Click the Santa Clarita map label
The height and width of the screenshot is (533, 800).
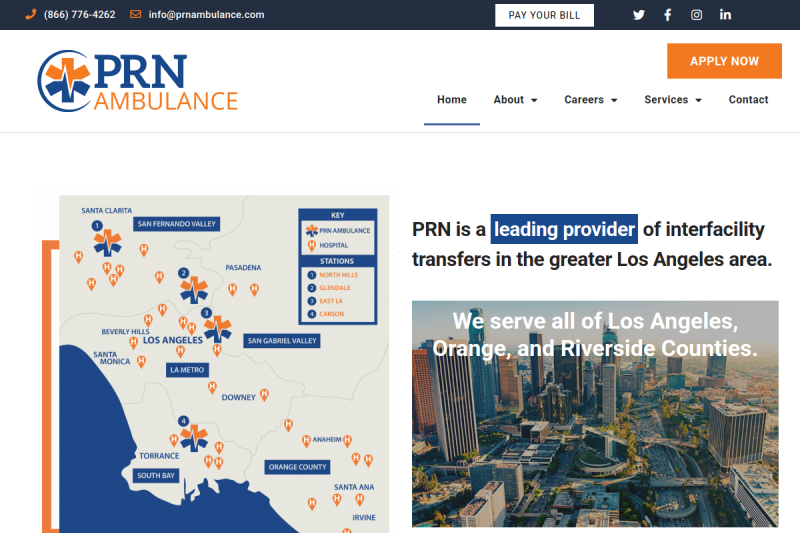coord(107,210)
